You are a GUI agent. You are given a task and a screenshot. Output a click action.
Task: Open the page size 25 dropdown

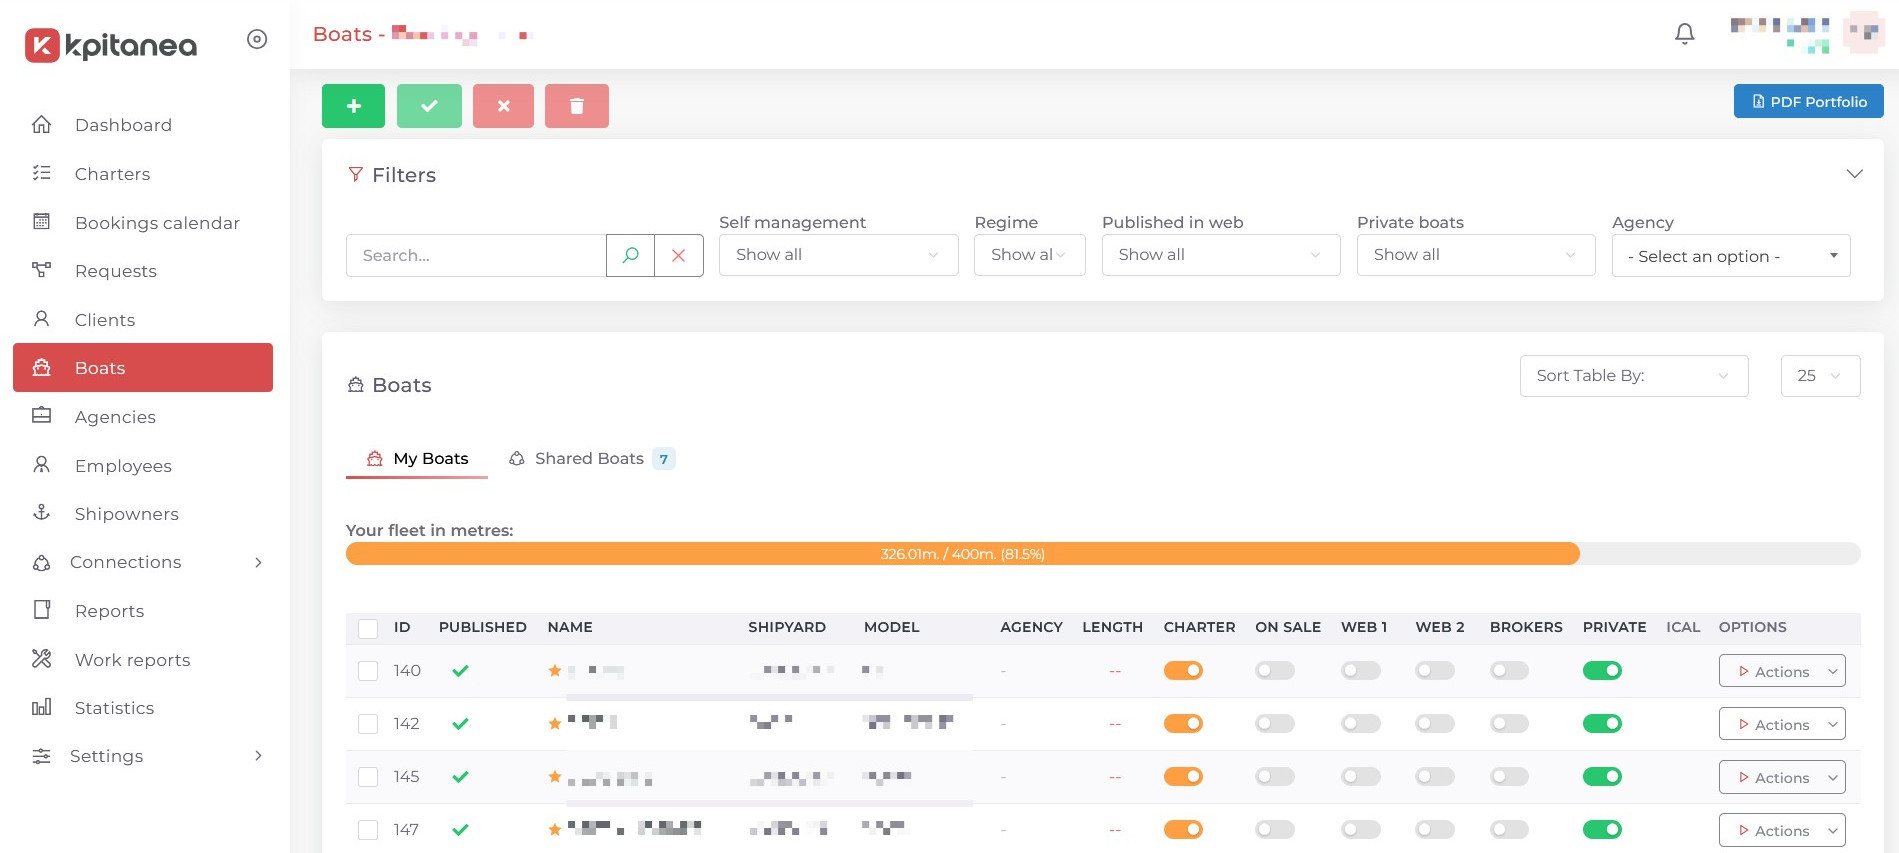click(1820, 376)
